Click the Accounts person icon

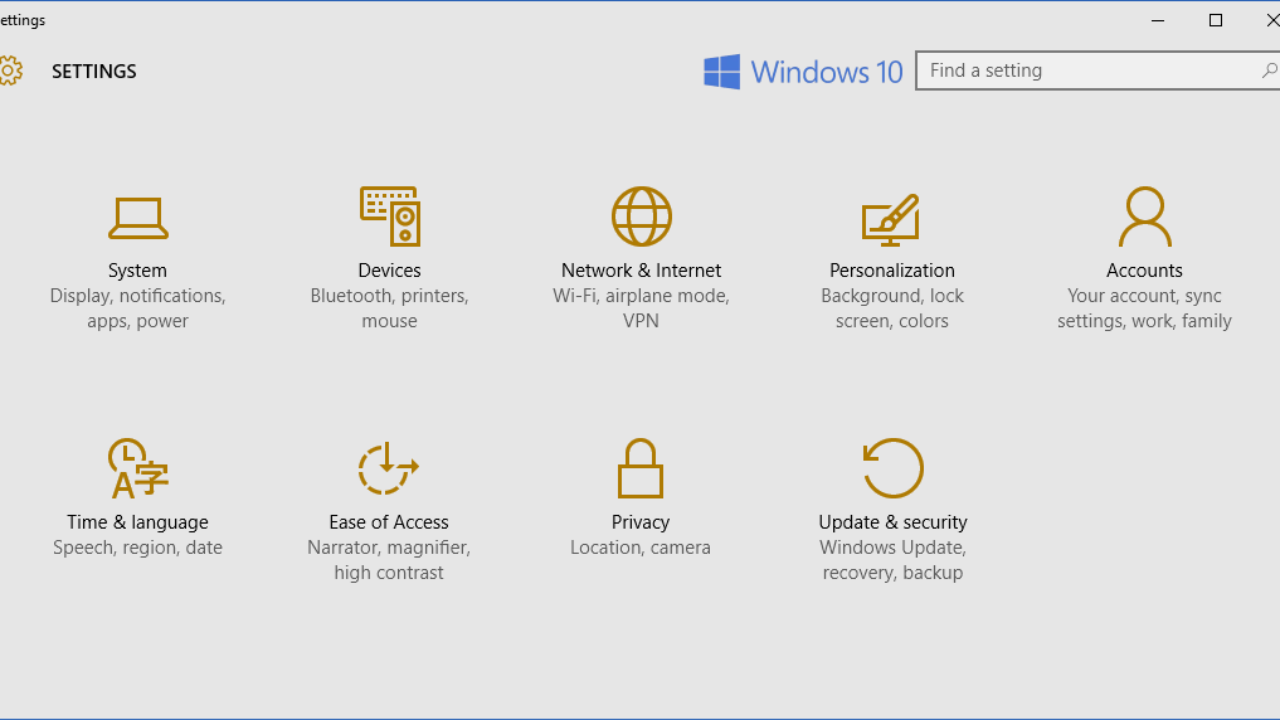click(x=1144, y=216)
